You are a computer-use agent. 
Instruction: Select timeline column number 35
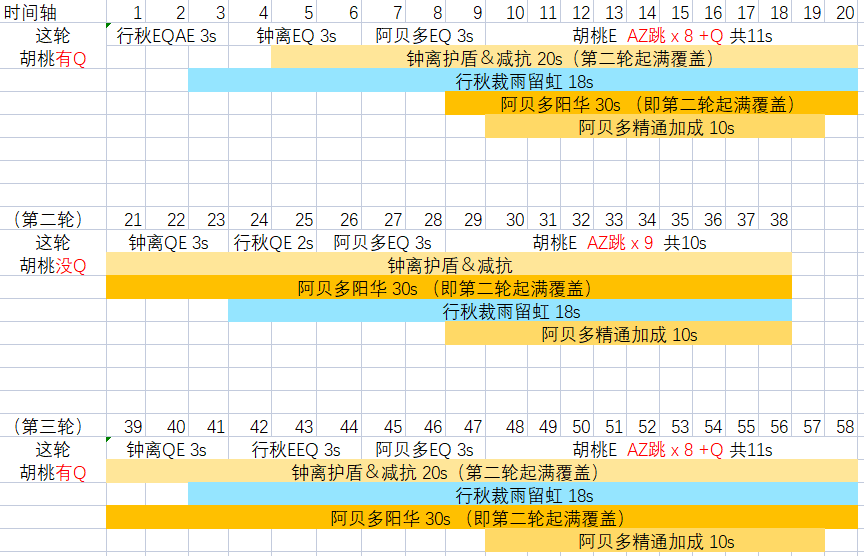[x=676, y=219]
